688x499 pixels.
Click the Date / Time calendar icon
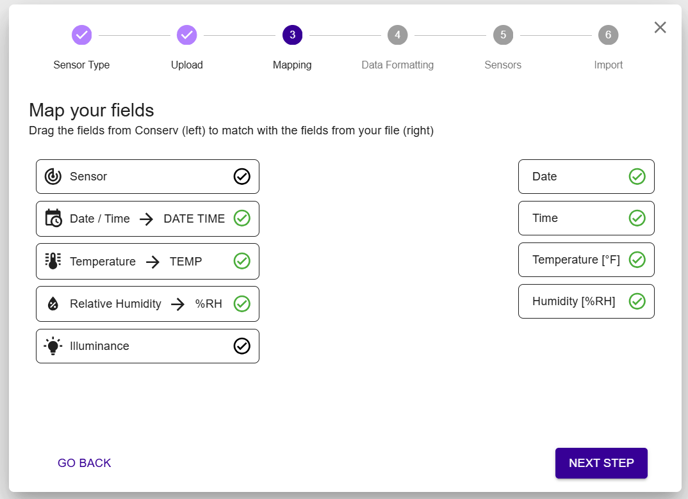tap(53, 219)
